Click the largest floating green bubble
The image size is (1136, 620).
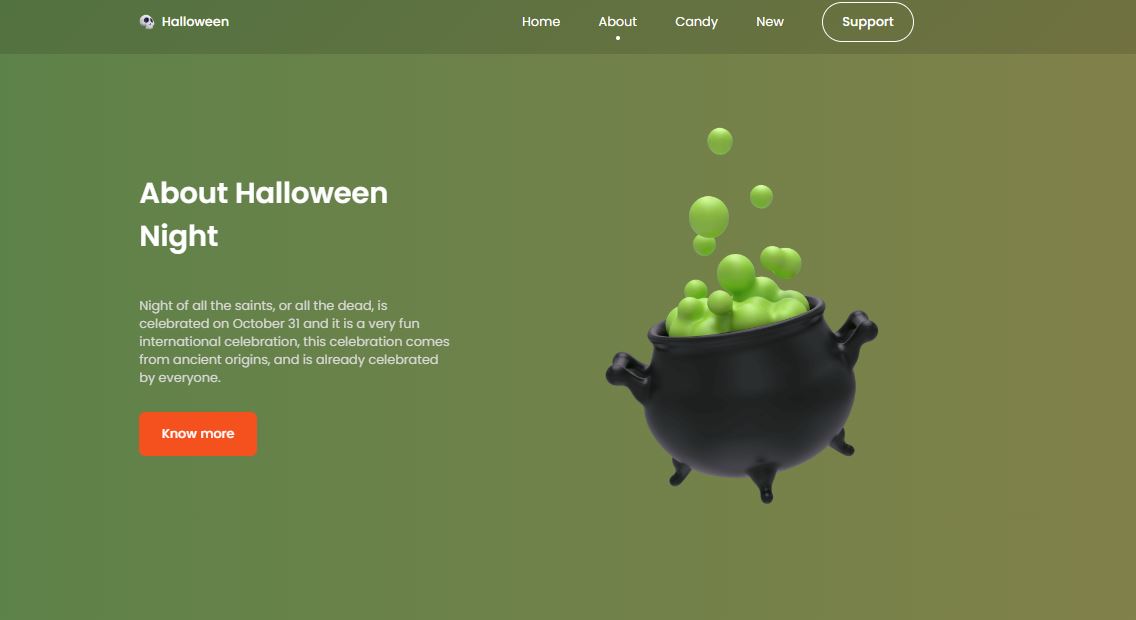pos(709,217)
